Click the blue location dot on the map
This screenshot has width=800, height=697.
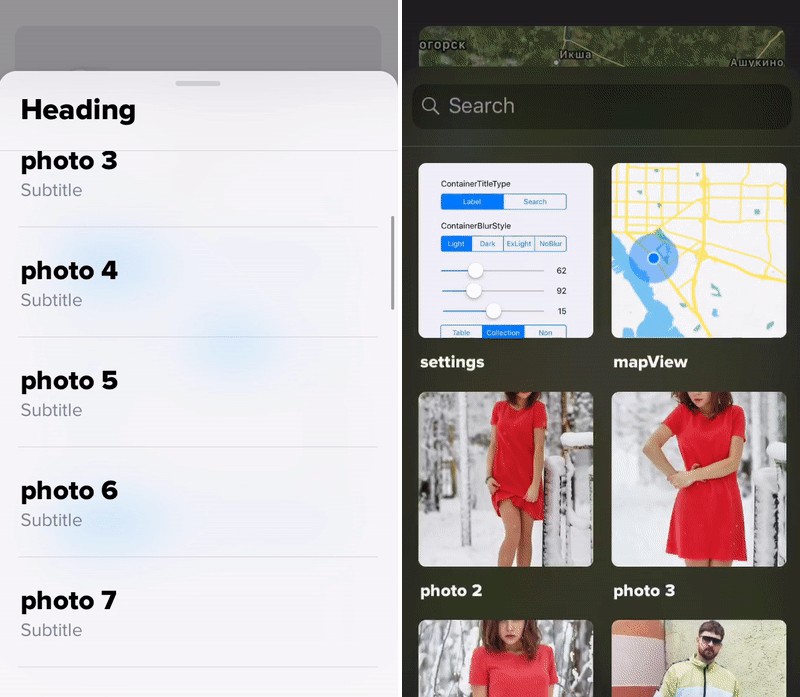coord(653,258)
